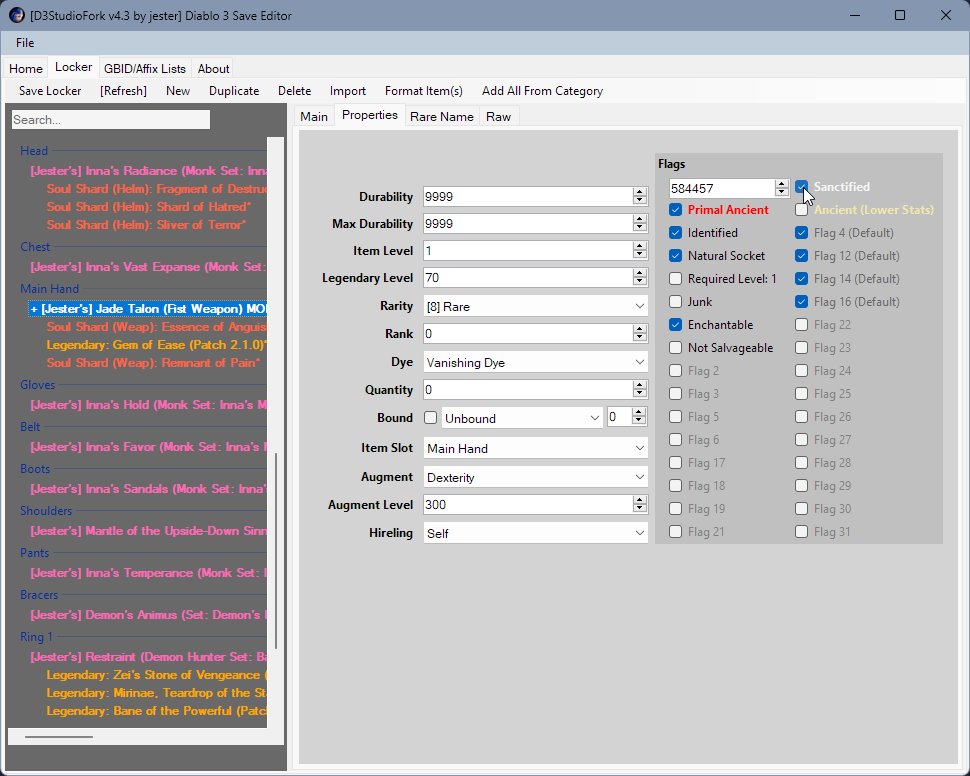
Task: Increase the Flags value with up arrow
Action: (782, 184)
